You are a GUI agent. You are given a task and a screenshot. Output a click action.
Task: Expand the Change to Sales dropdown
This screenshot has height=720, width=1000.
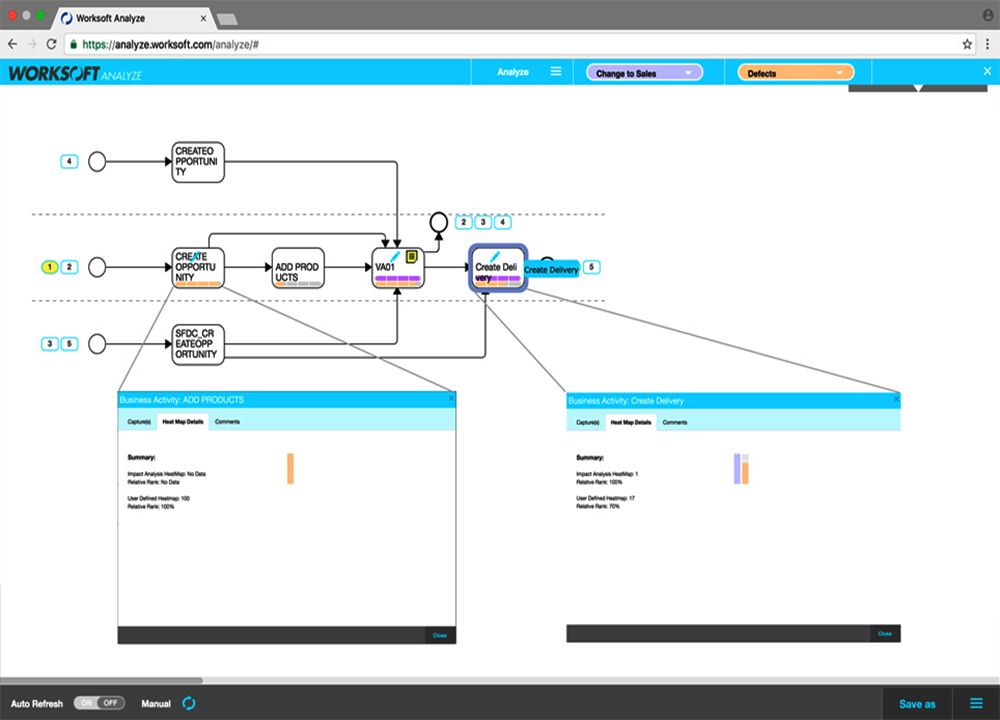(644, 73)
